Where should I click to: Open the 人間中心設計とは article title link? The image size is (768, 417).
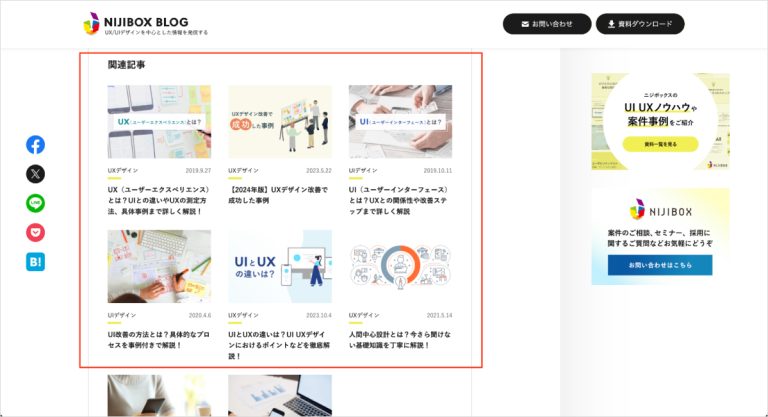[400, 340]
